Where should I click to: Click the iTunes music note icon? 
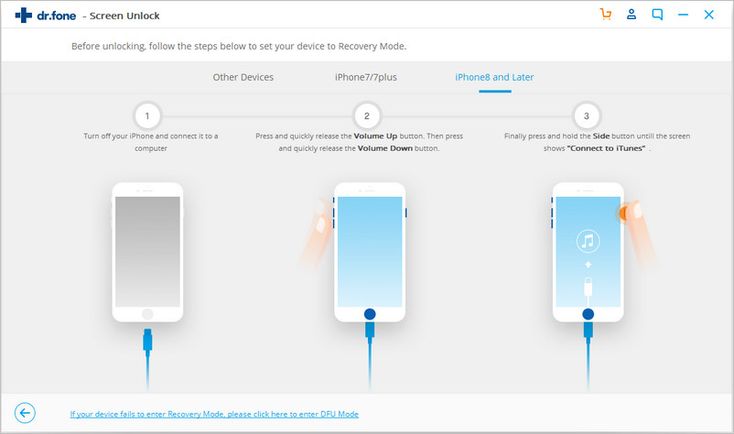click(x=587, y=240)
